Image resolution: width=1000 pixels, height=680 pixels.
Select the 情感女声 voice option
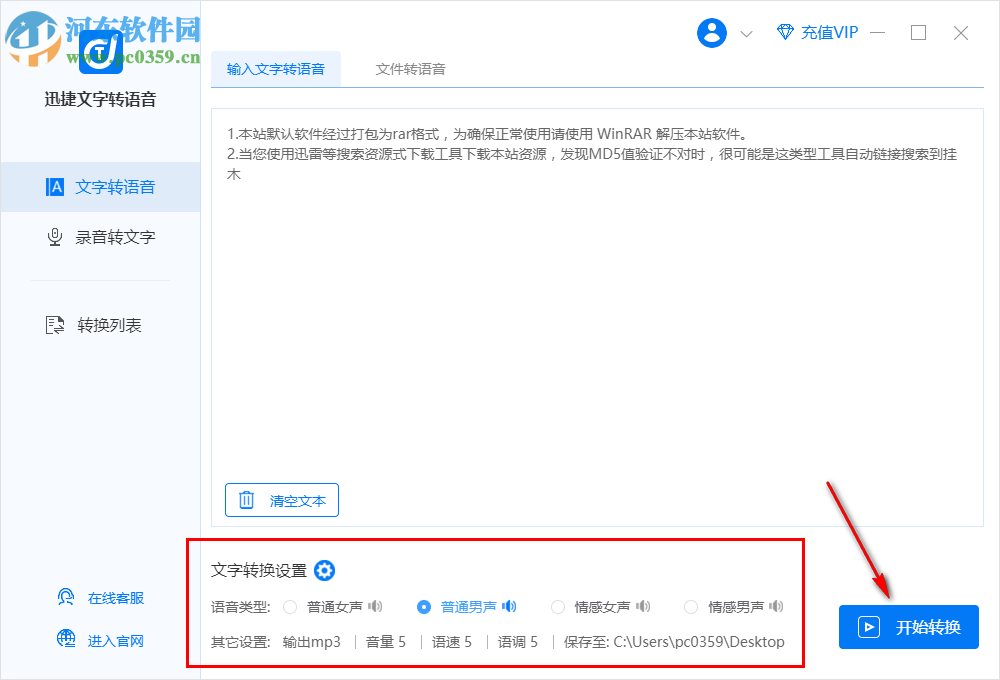[x=558, y=606]
